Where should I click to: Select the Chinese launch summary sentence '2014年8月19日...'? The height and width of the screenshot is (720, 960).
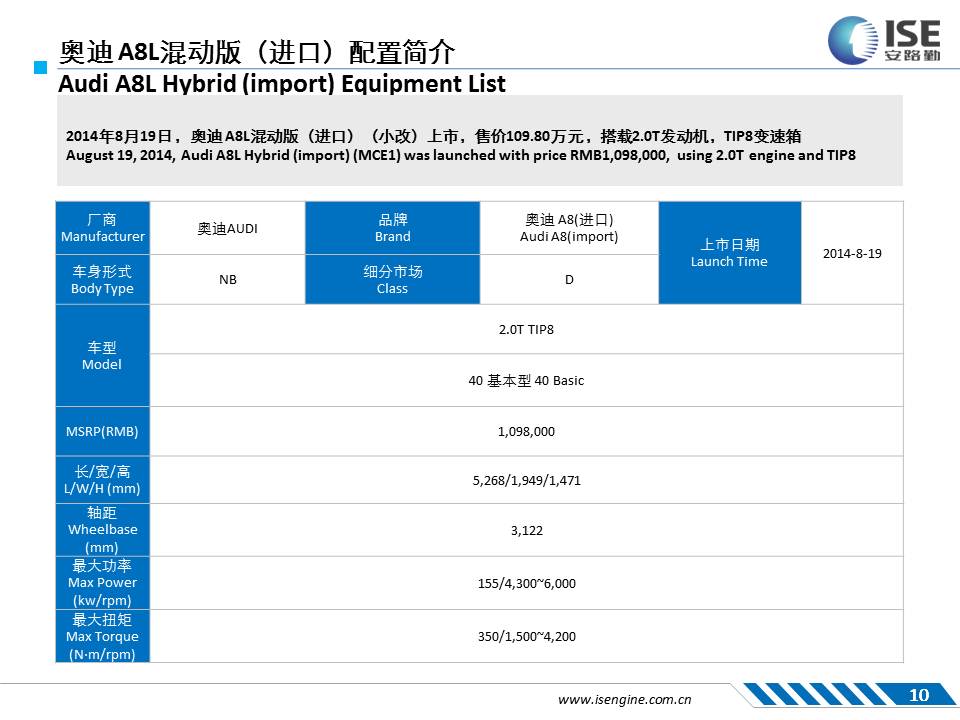coord(433,136)
